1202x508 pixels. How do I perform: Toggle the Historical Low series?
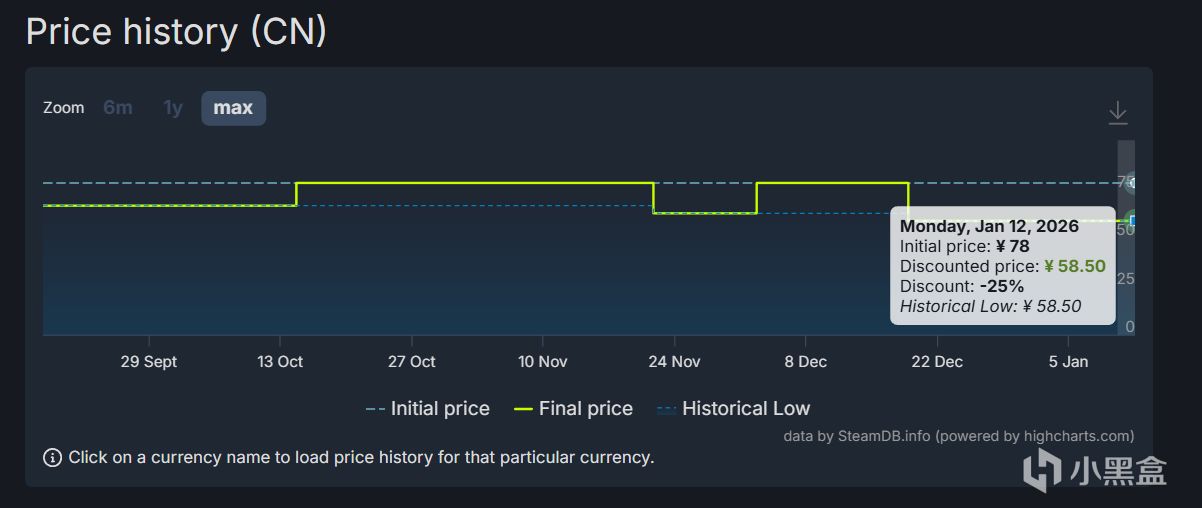745,409
